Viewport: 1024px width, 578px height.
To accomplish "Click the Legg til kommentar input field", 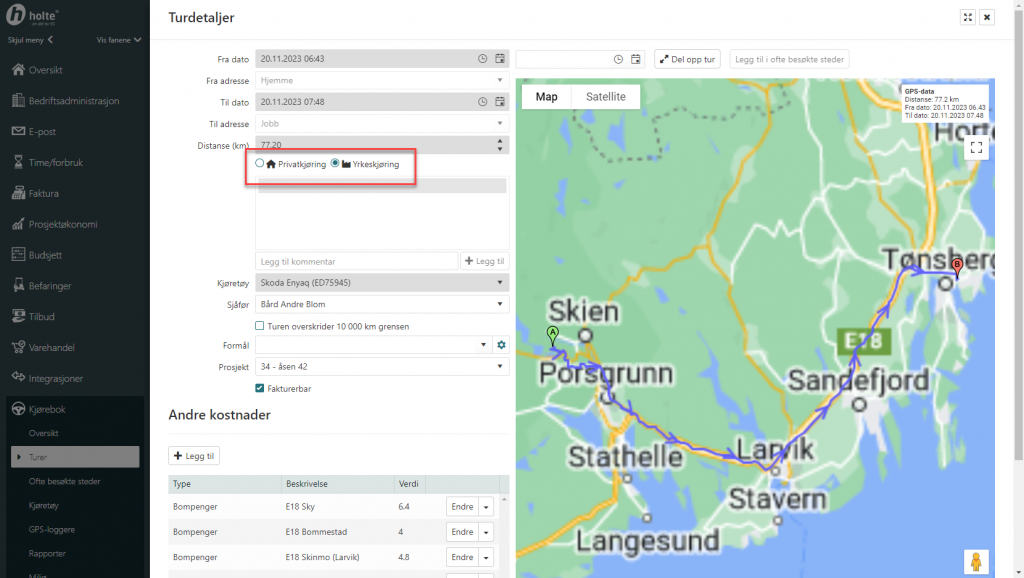I will click(355, 261).
